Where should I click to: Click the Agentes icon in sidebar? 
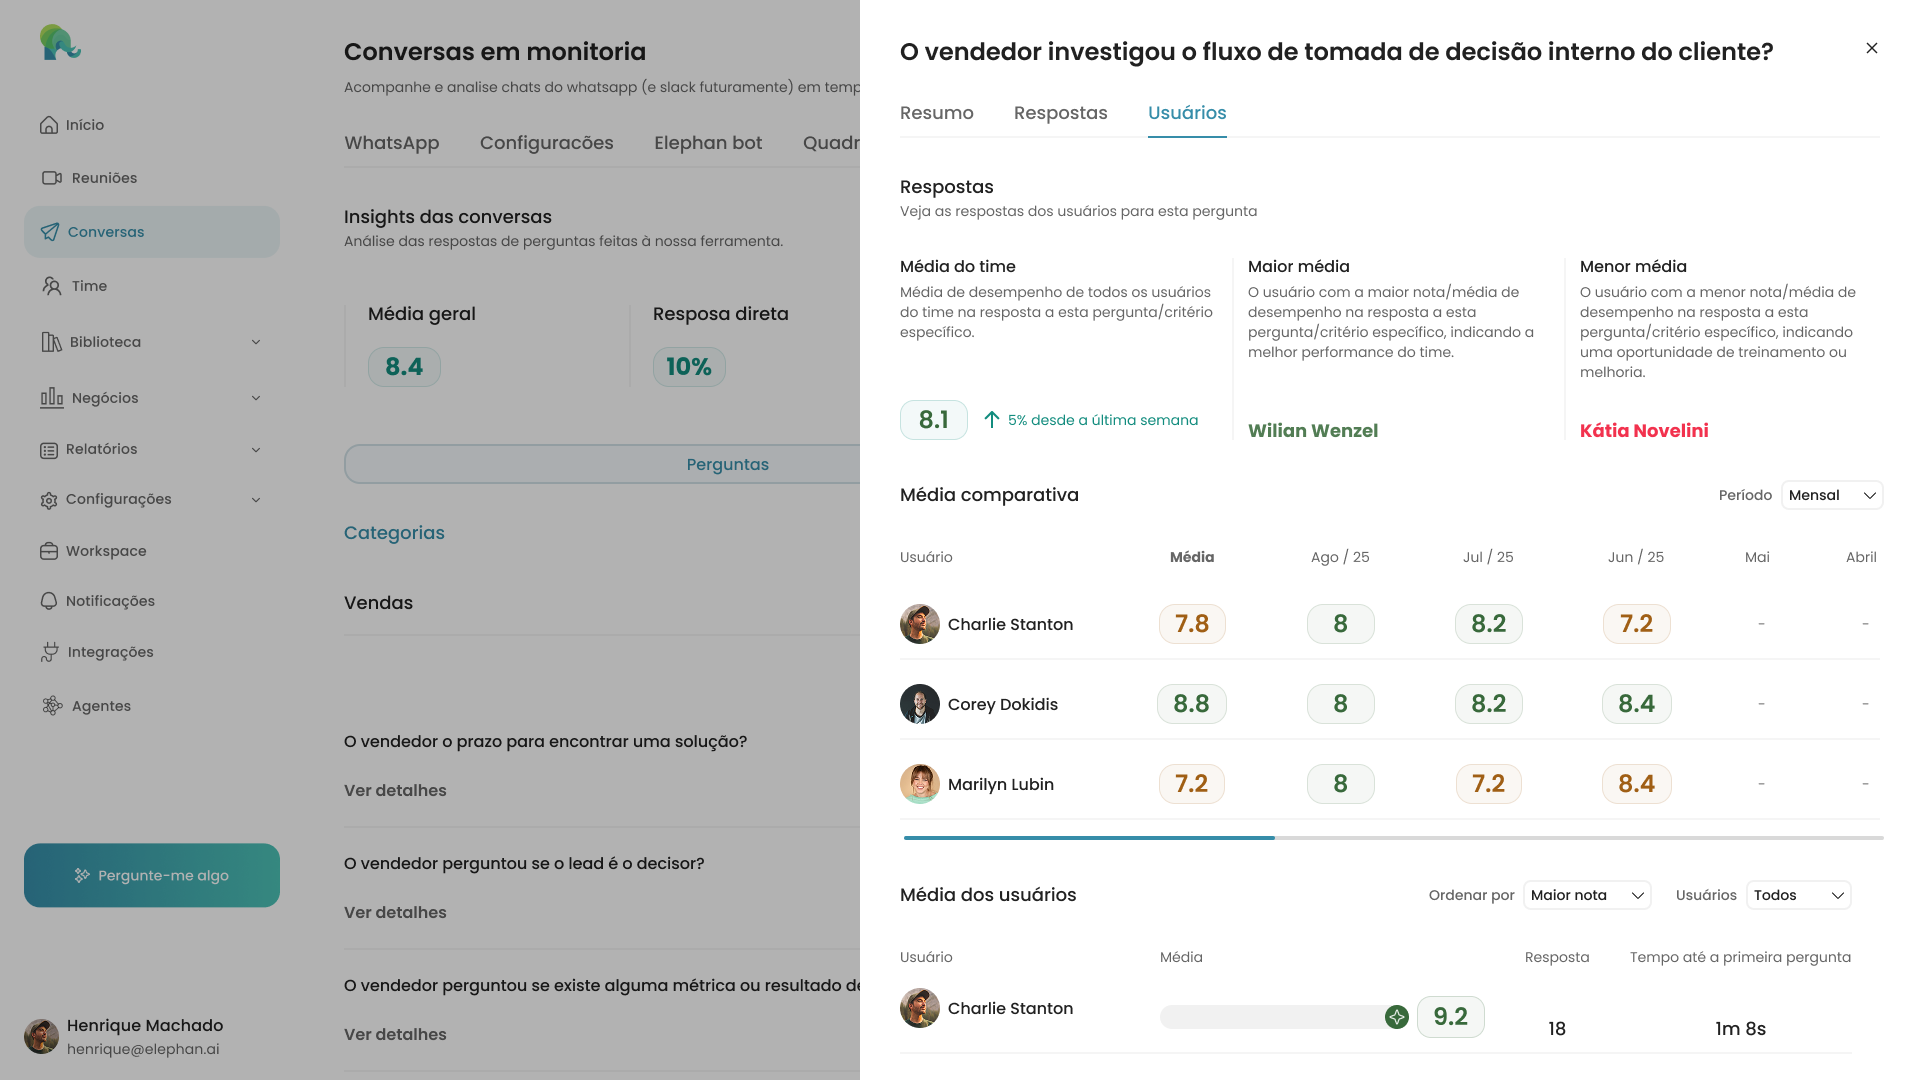pos(52,706)
